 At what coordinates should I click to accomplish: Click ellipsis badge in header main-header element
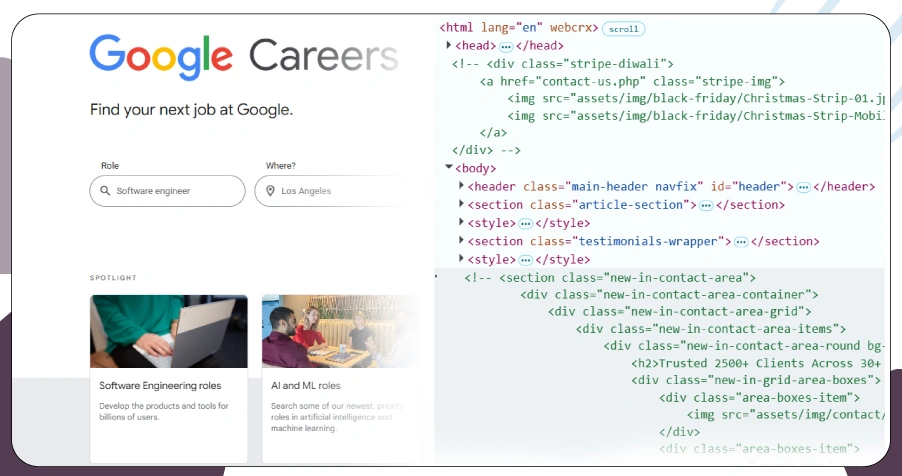(803, 187)
